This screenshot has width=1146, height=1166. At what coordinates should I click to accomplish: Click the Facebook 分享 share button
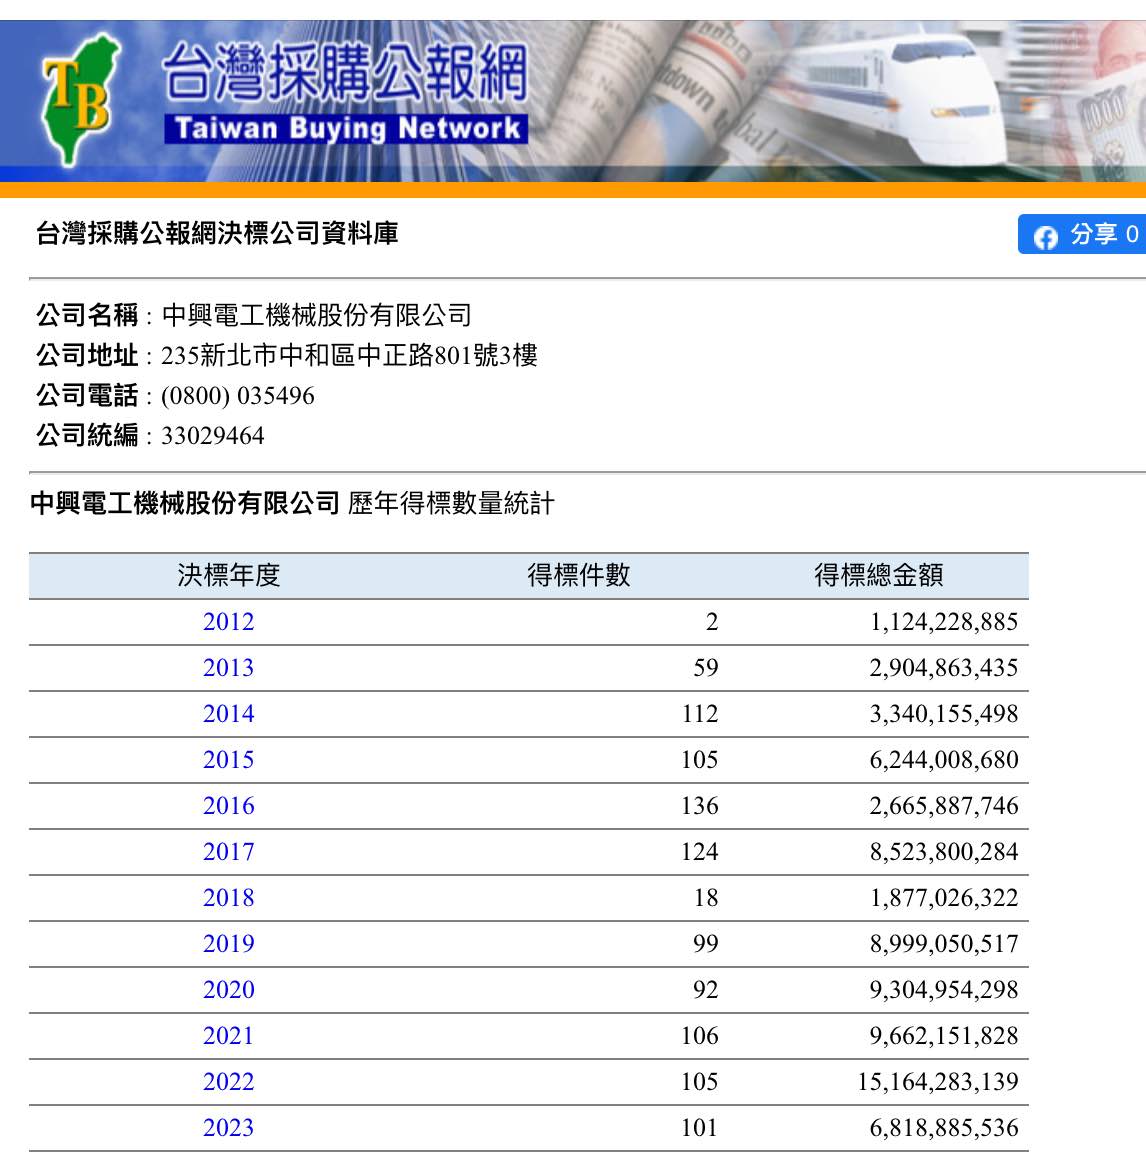(x=1082, y=234)
